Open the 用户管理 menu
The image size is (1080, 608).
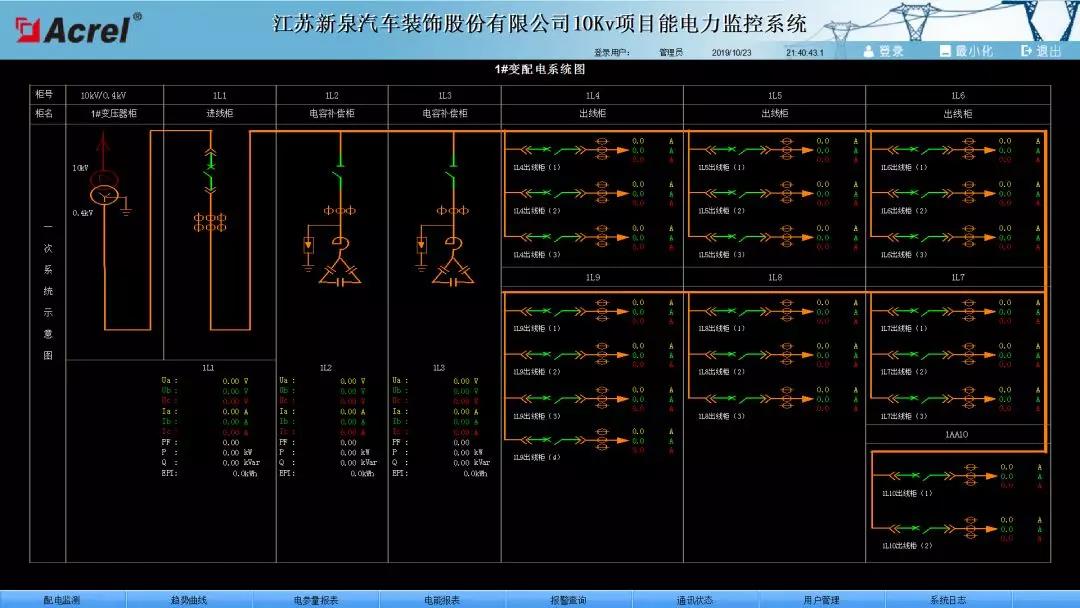(x=821, y=600)
